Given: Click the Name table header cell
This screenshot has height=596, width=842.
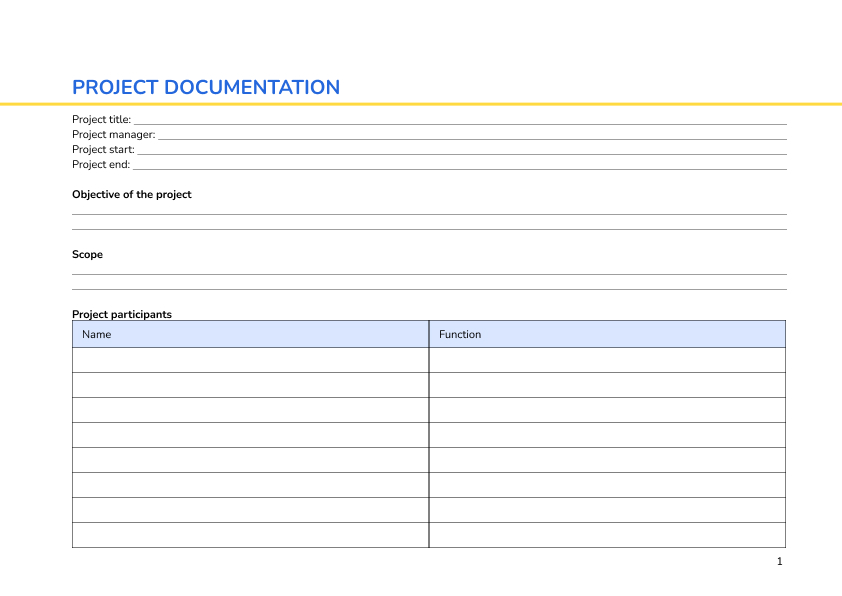Looking at the screenshot, I should [x=250, y=334].
